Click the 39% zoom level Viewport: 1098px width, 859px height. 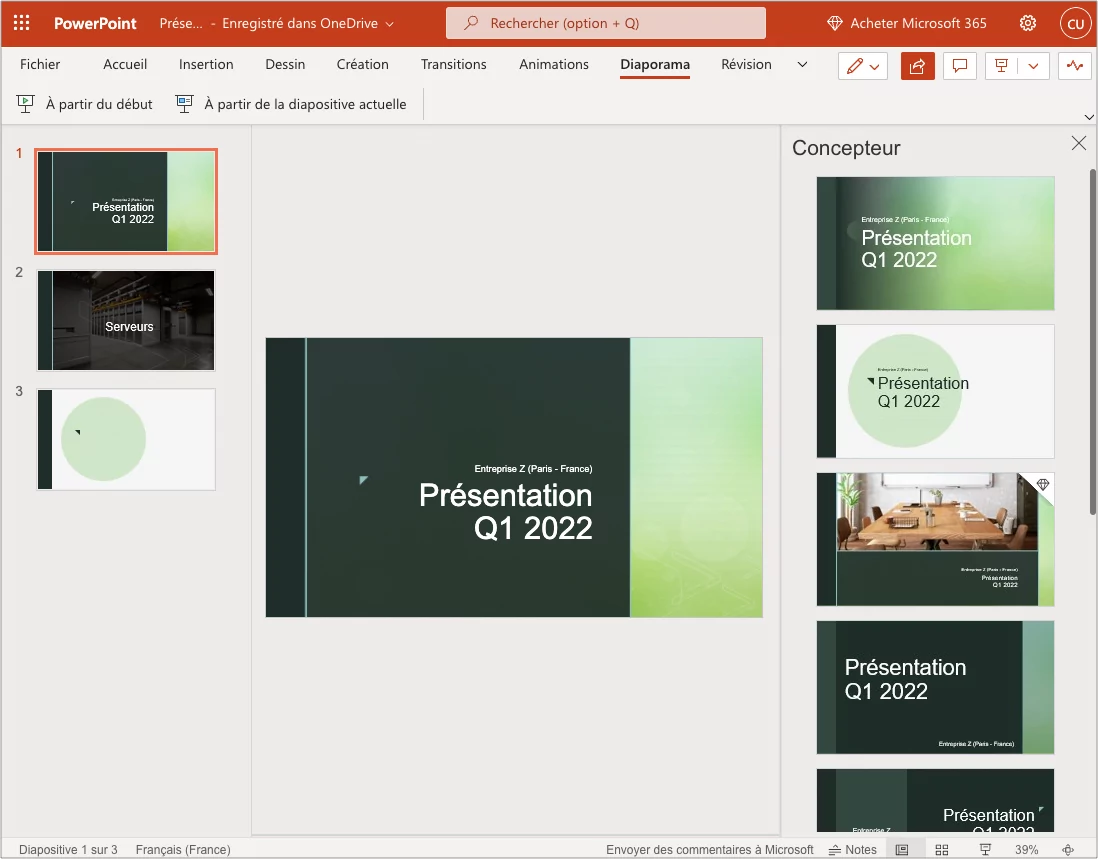(1027, 849)
